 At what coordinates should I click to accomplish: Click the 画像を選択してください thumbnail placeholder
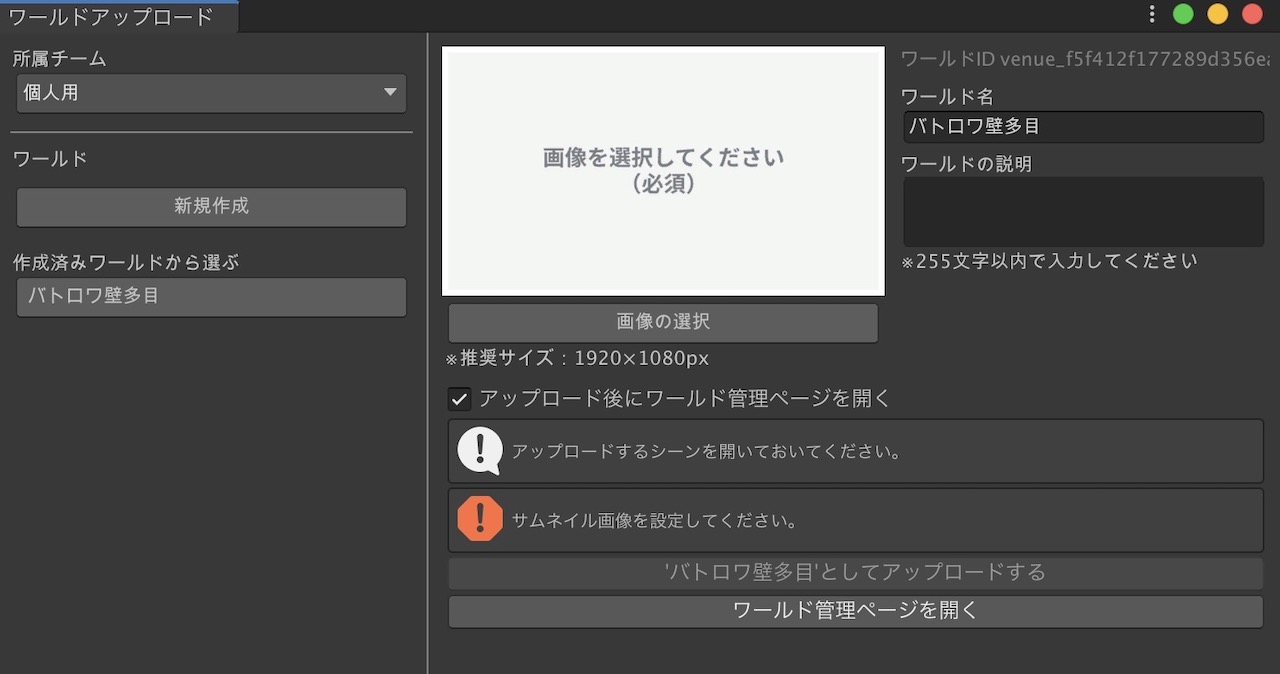662,170
